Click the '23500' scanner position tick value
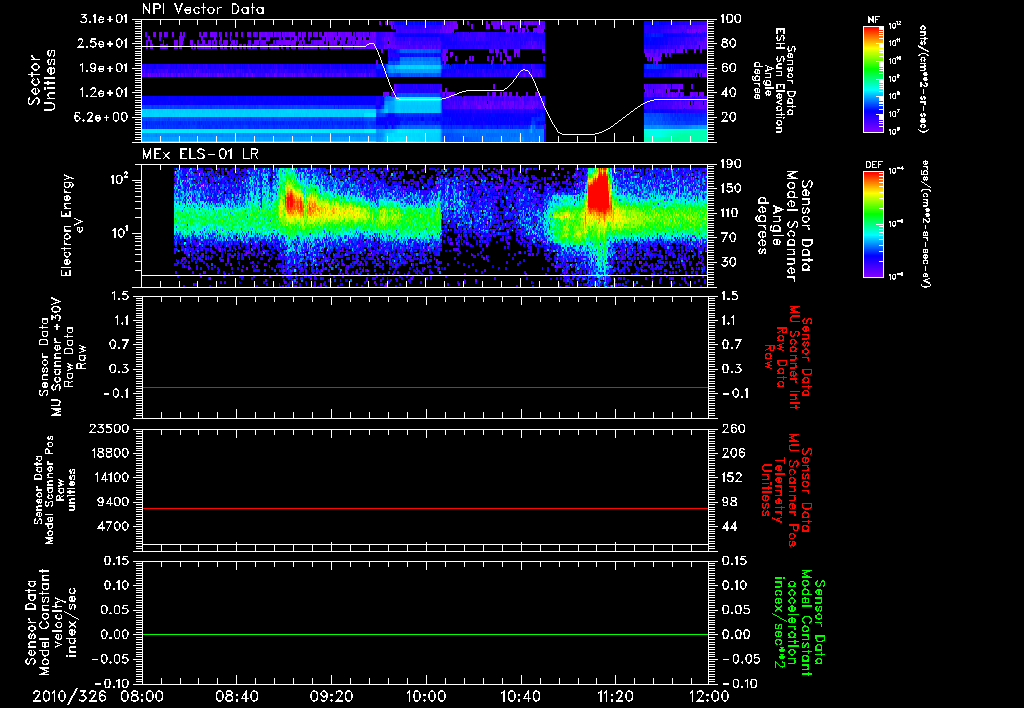 (x=109, y=429)
